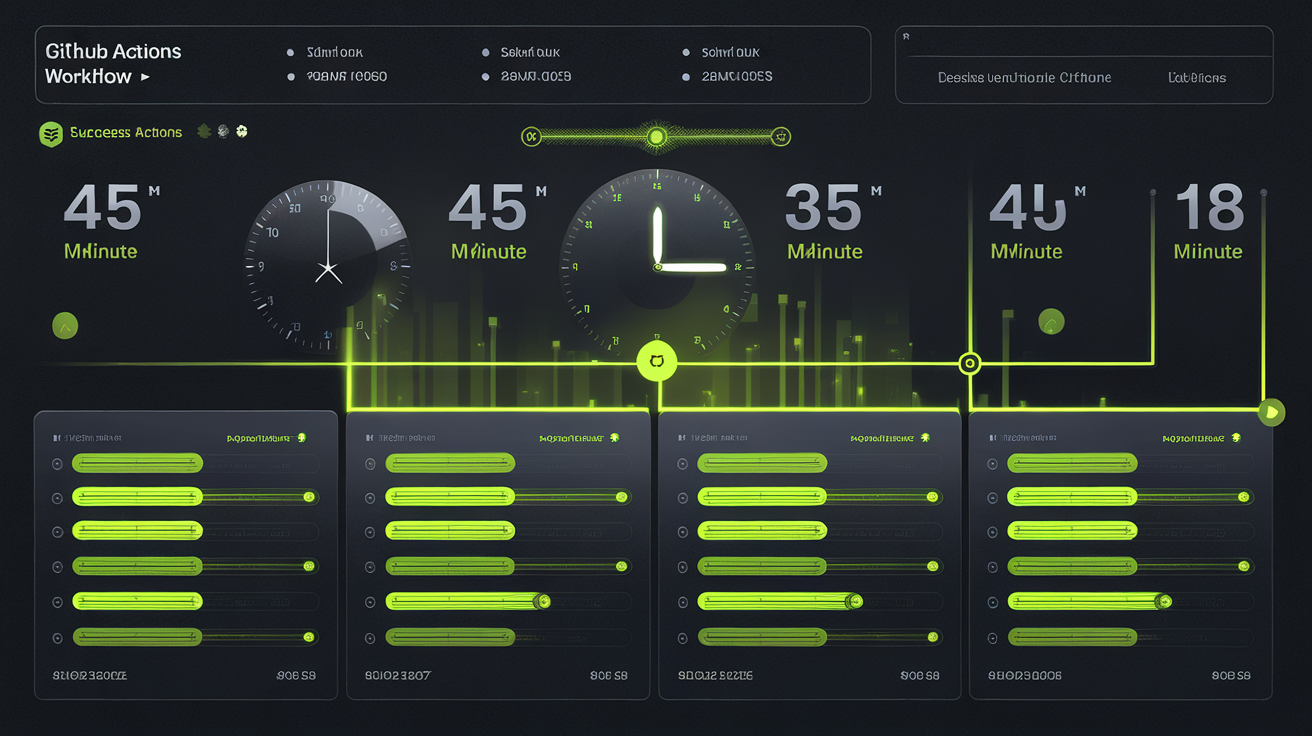
Task: Click the leftmost 45 minute duration stat
Action: point(110,221)
